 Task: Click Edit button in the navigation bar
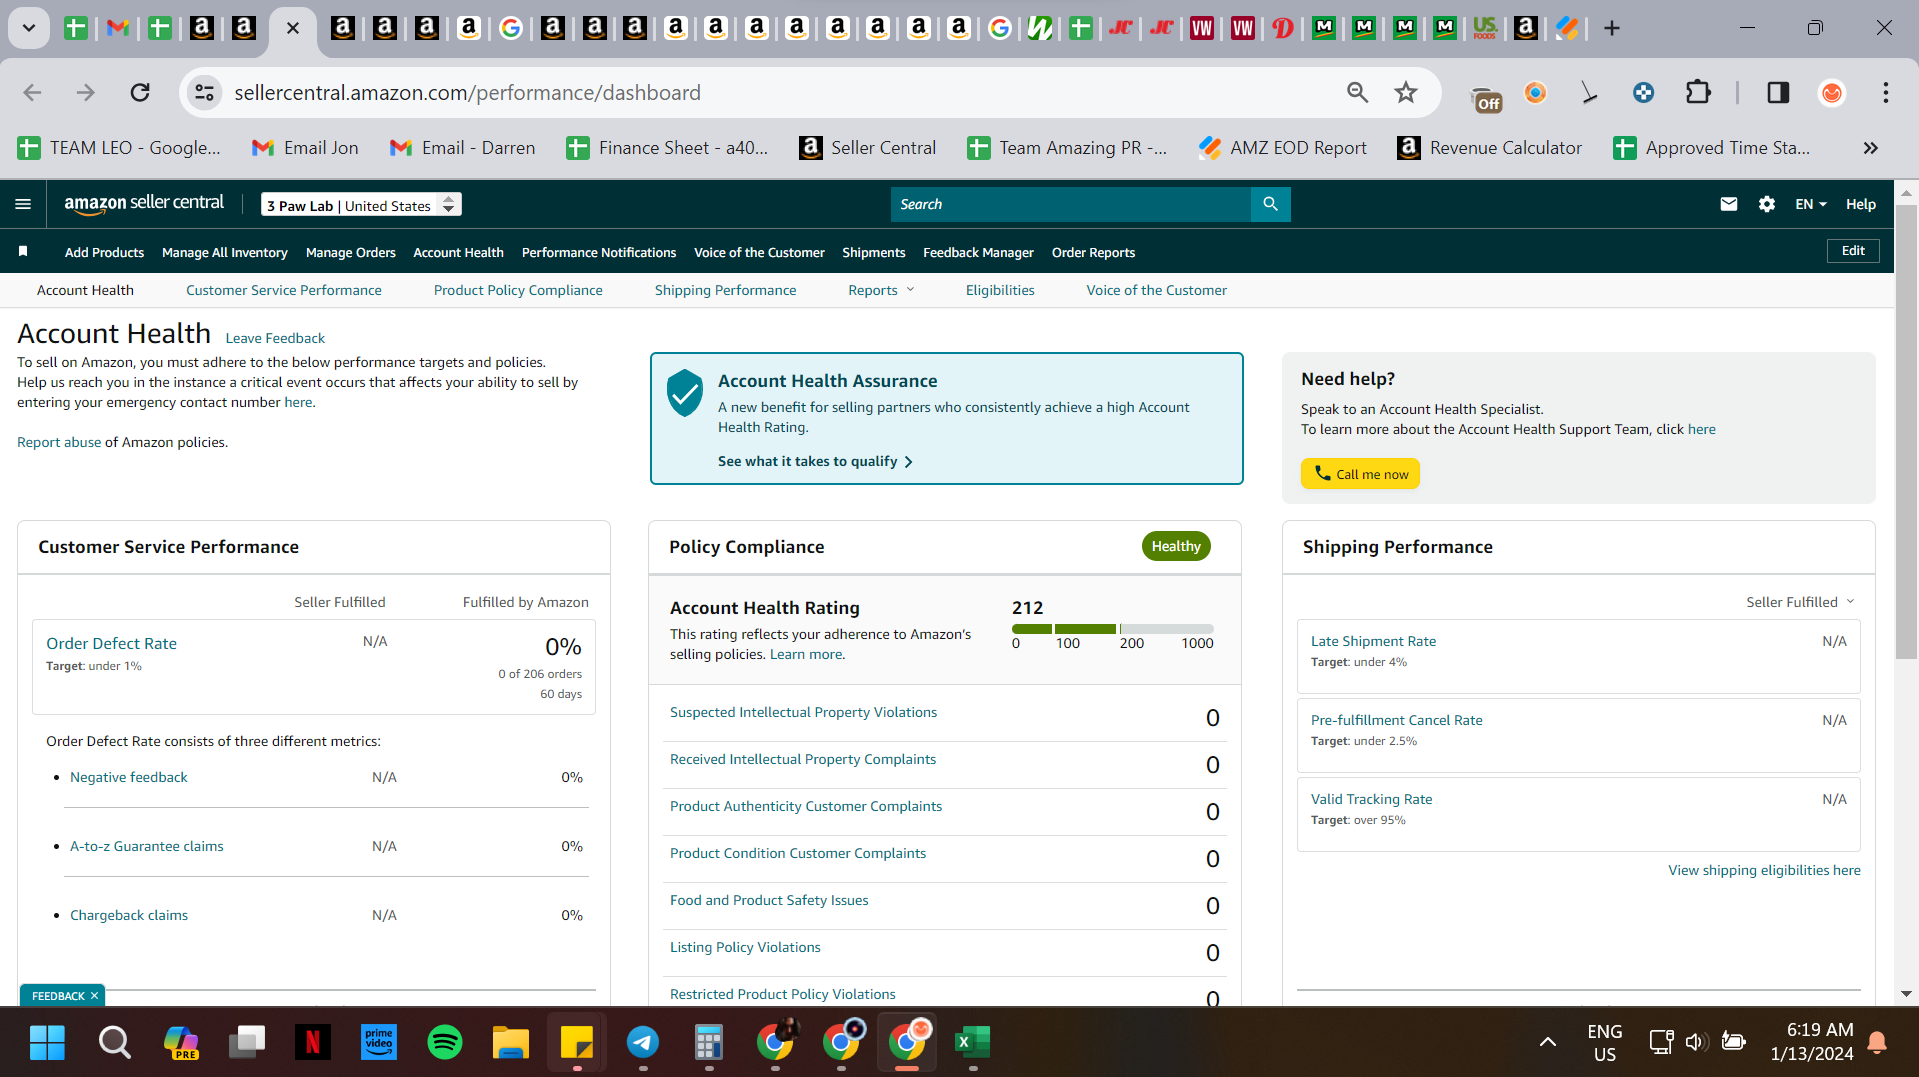tap(1853, 251)
